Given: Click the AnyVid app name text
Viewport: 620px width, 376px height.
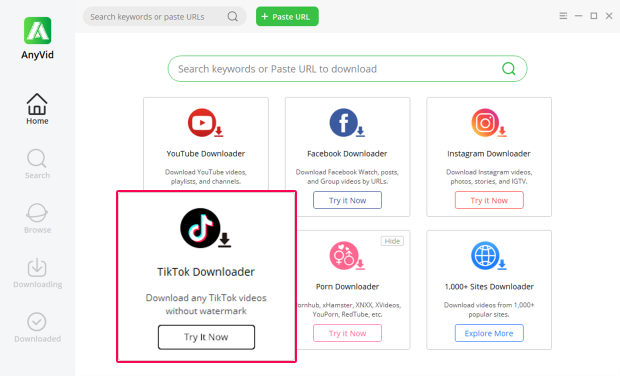Looking at the screenshot, I should pyautogui.click(x=37, y=55).
